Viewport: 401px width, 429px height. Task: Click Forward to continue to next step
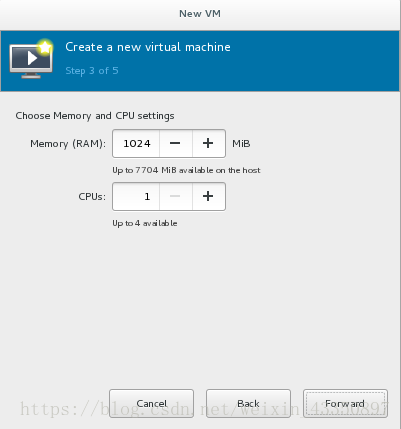click(x=345, y=403)
